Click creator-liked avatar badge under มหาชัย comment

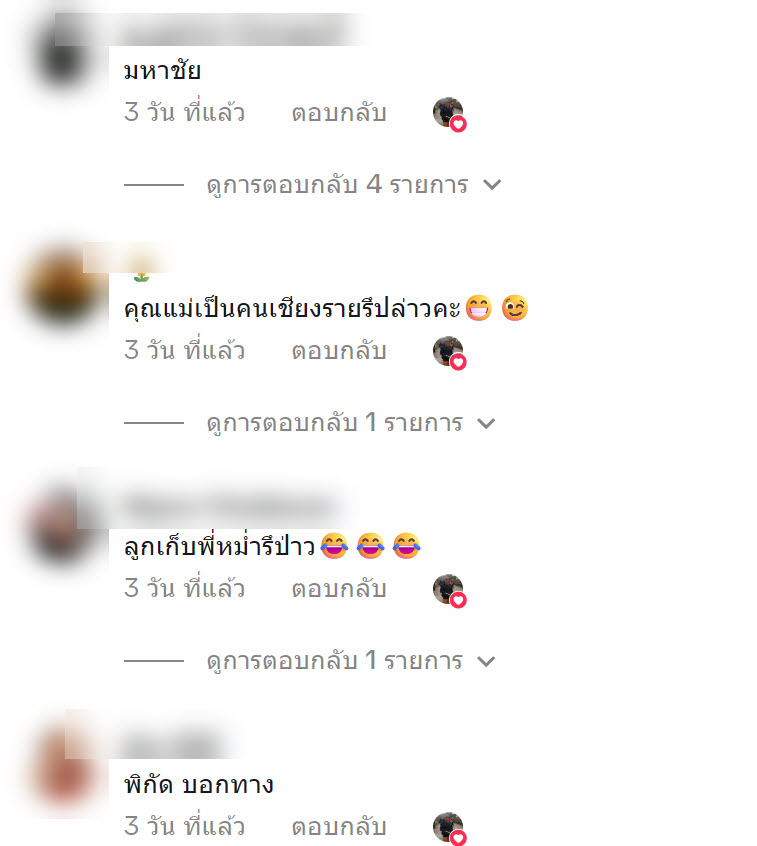(x=449, y=114)
